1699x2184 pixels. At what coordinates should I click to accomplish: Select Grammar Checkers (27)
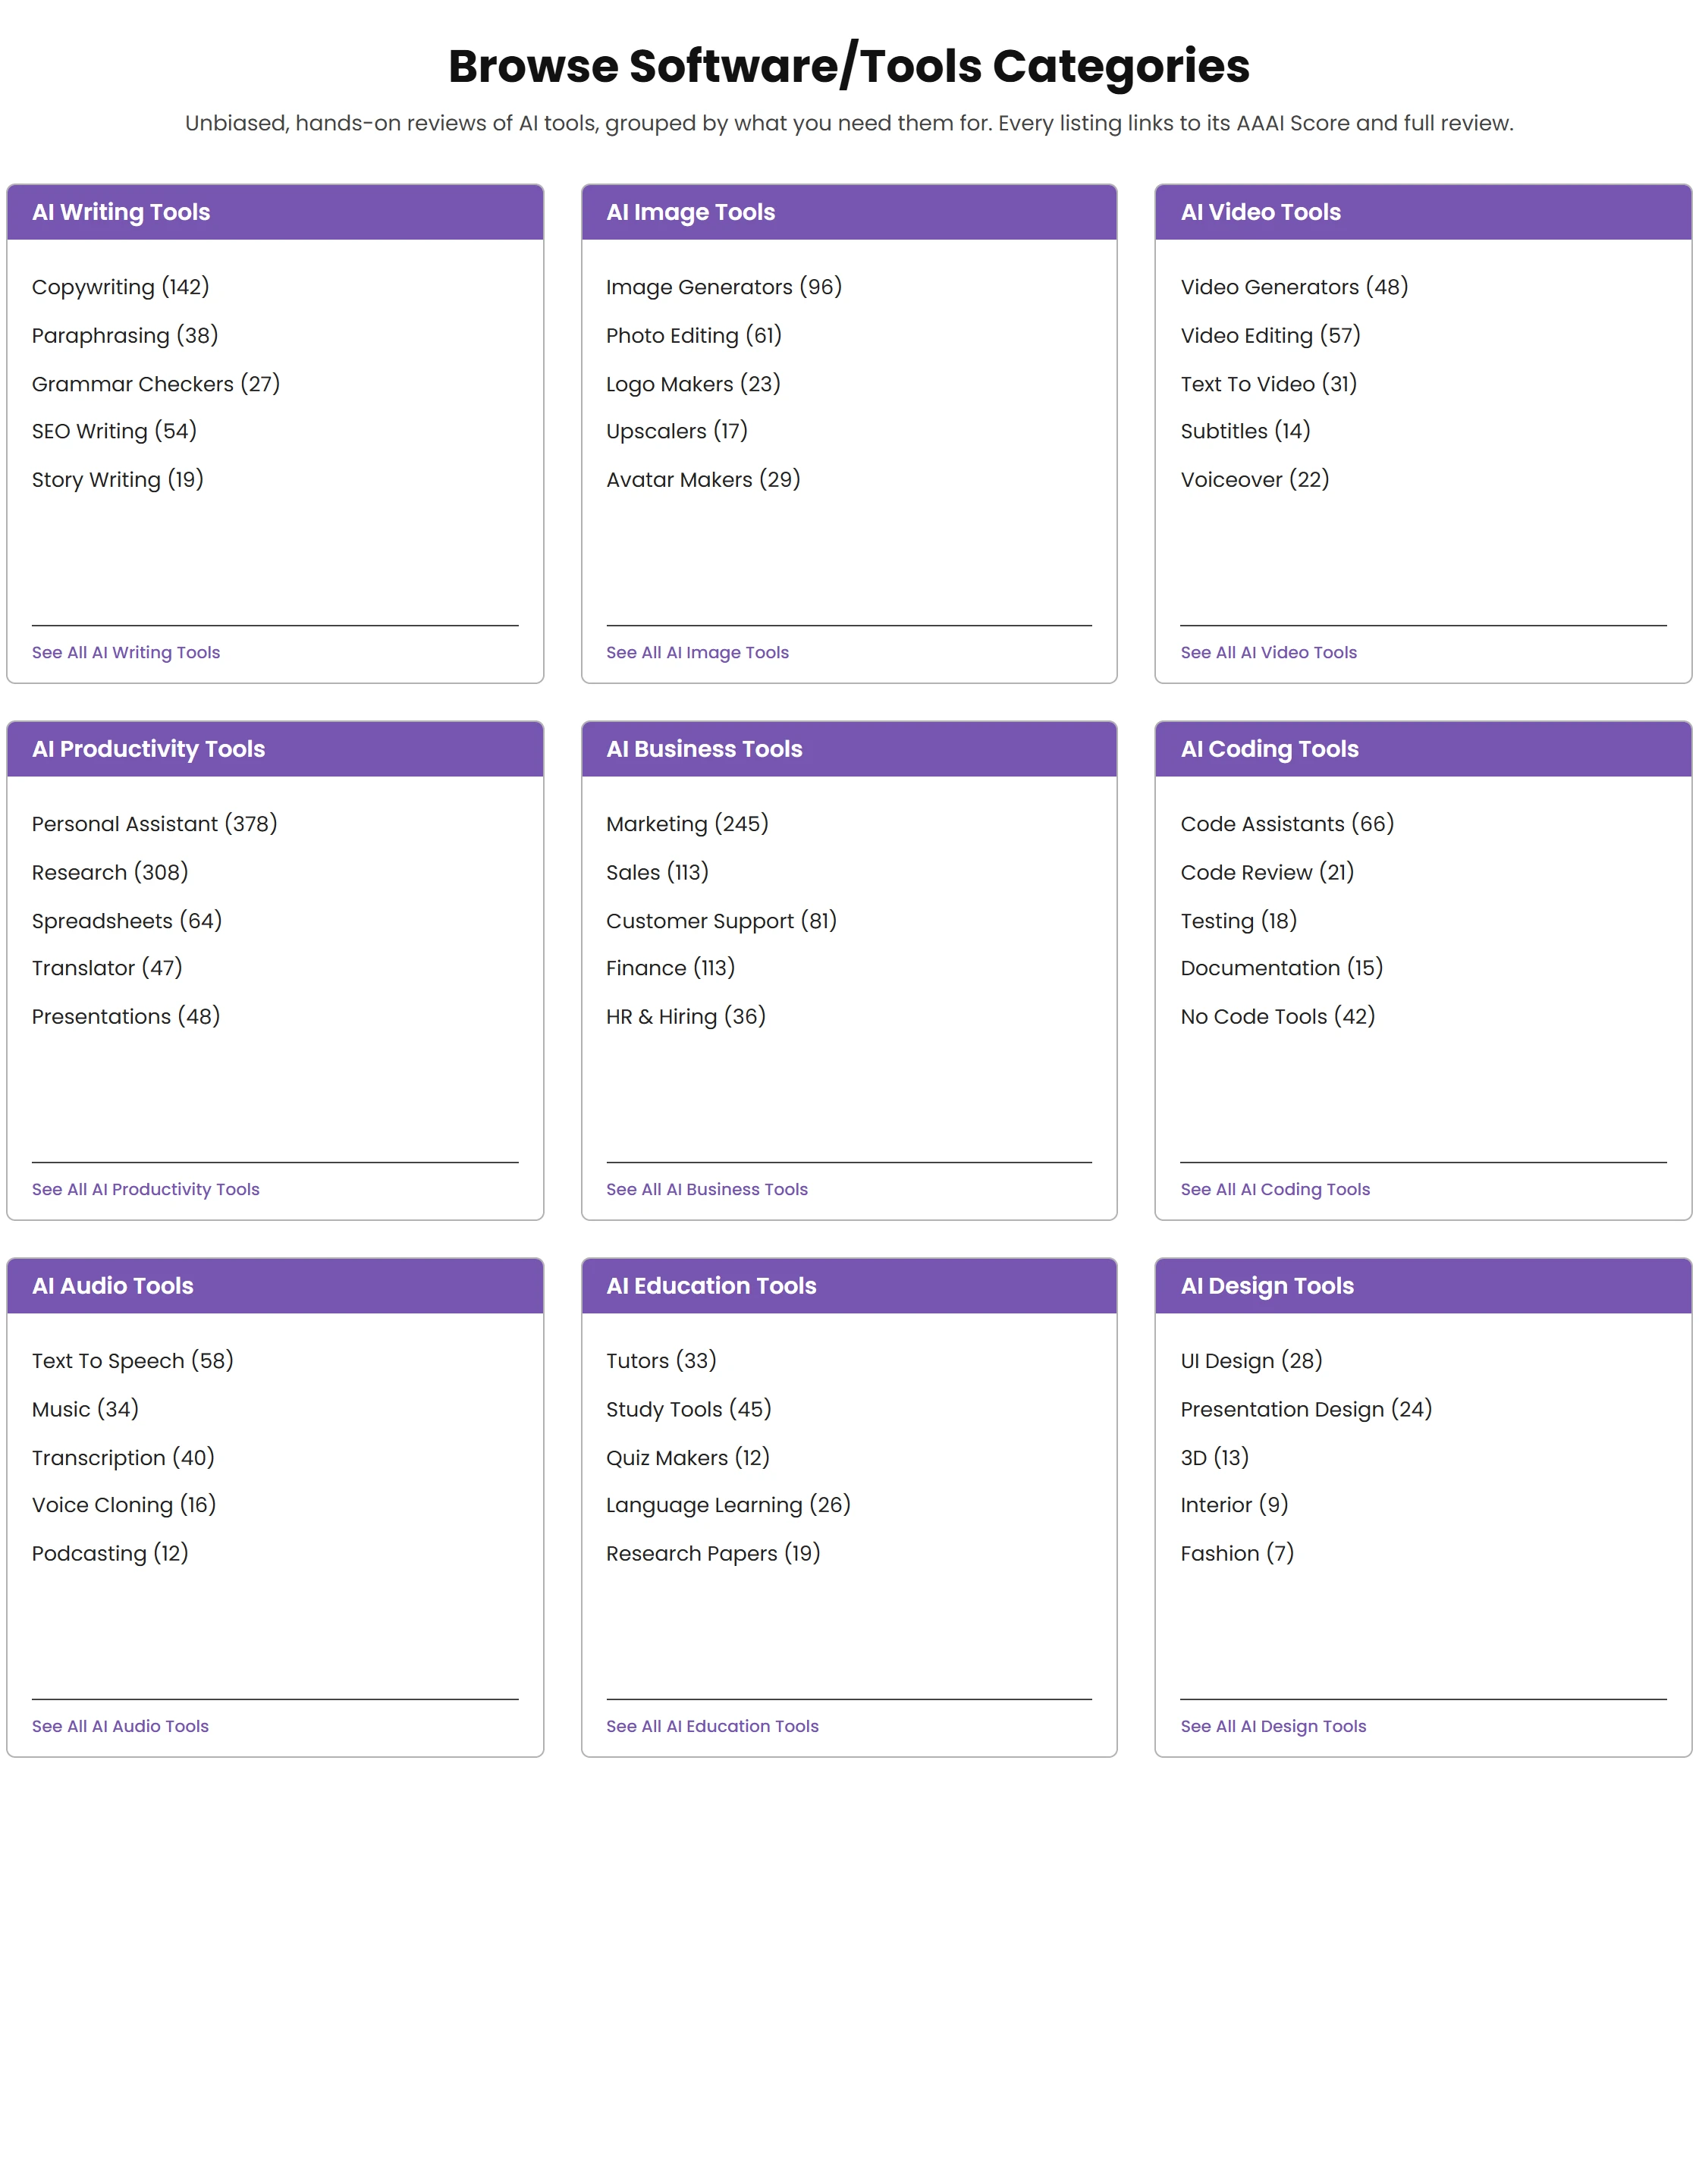[155, 384]
